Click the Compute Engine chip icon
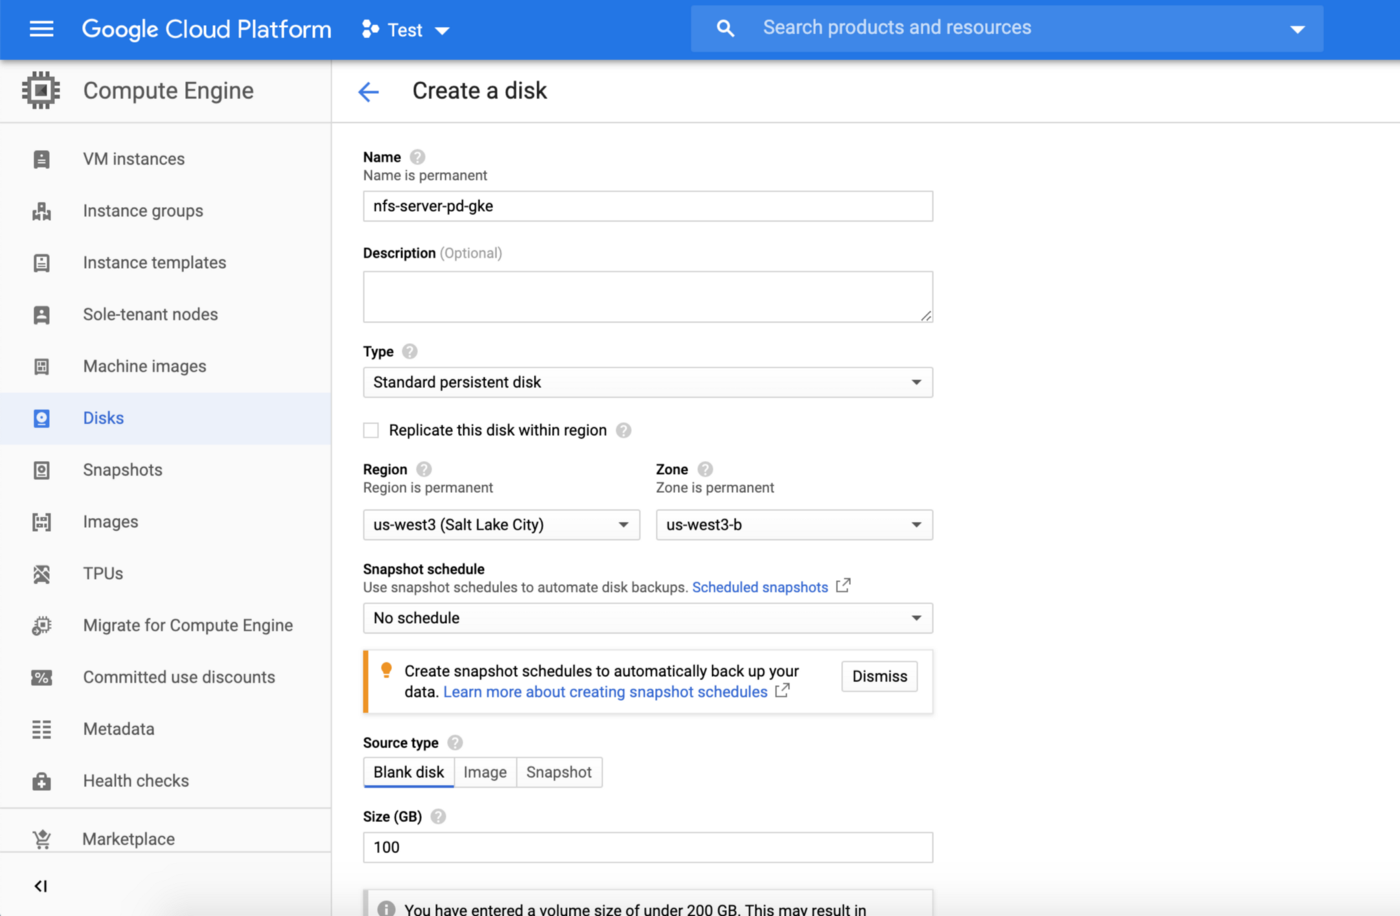Viewport: 1400px width, 916px height. [41, 91]
